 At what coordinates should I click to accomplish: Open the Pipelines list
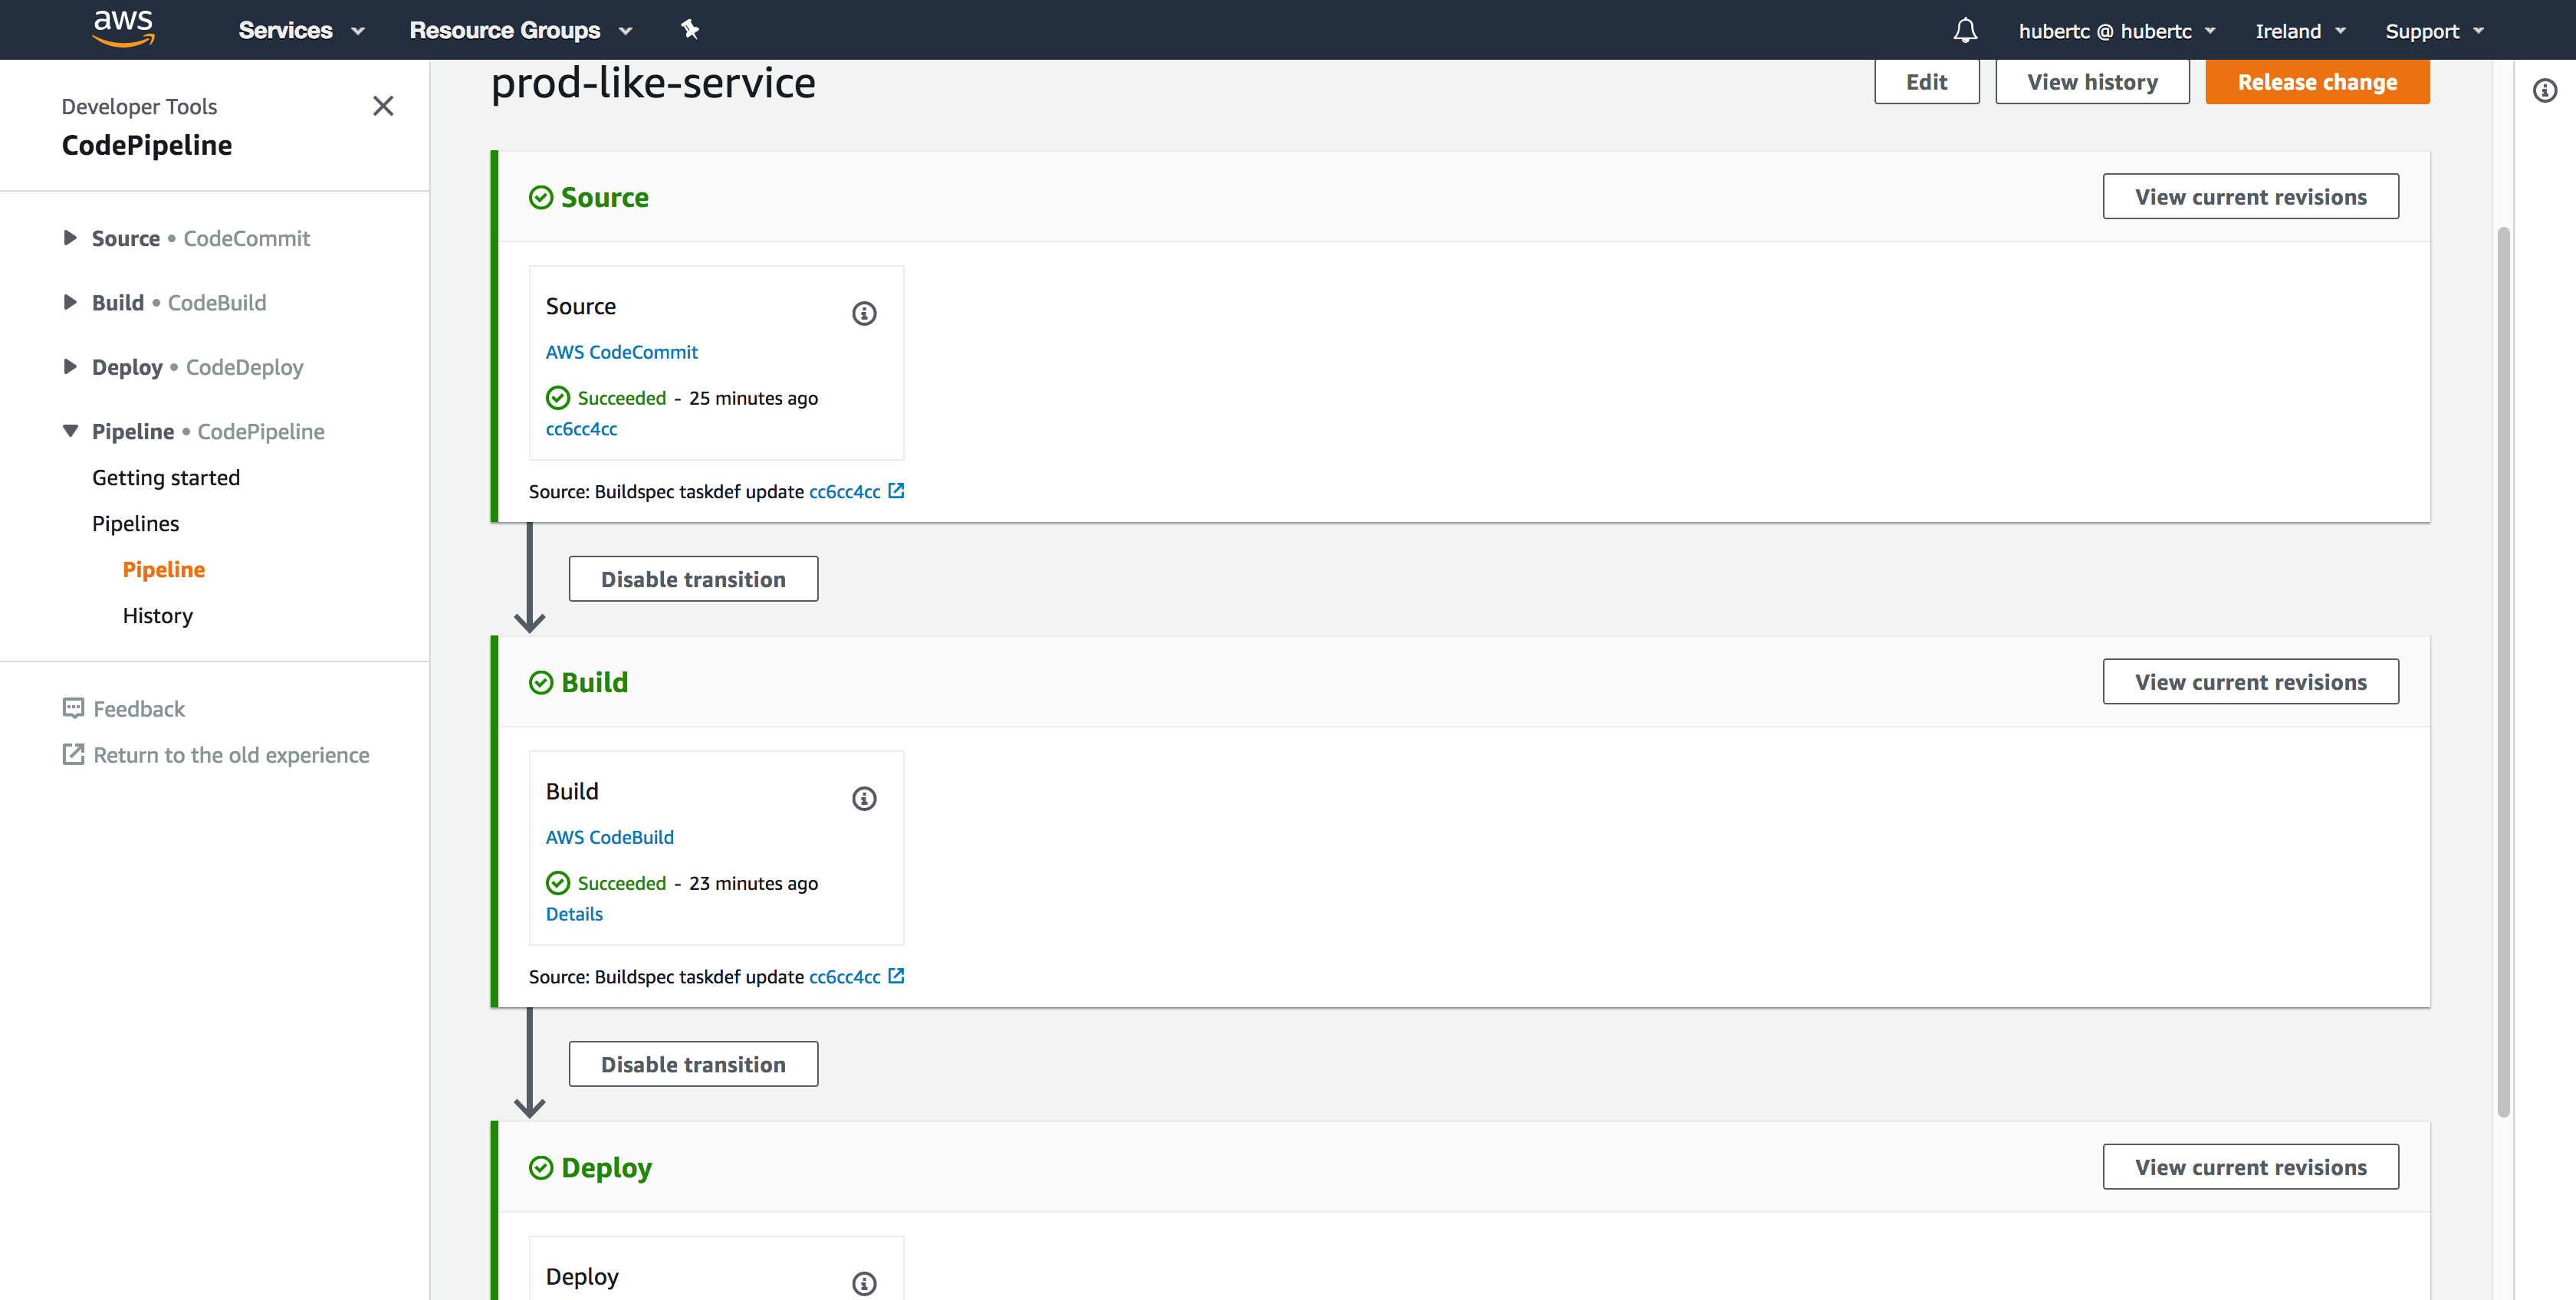point(136,524)
